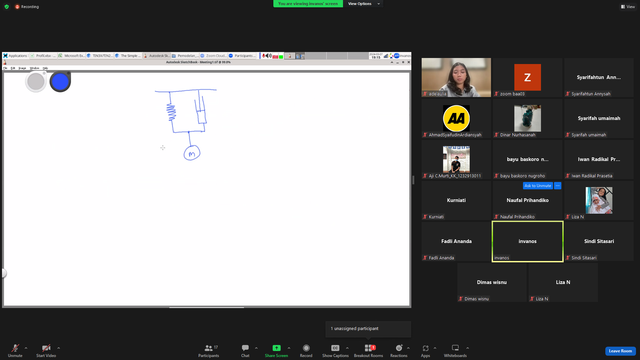Expand the arrow beside Reactions
This screenshot has height=360, width=640.
(408, 348)
